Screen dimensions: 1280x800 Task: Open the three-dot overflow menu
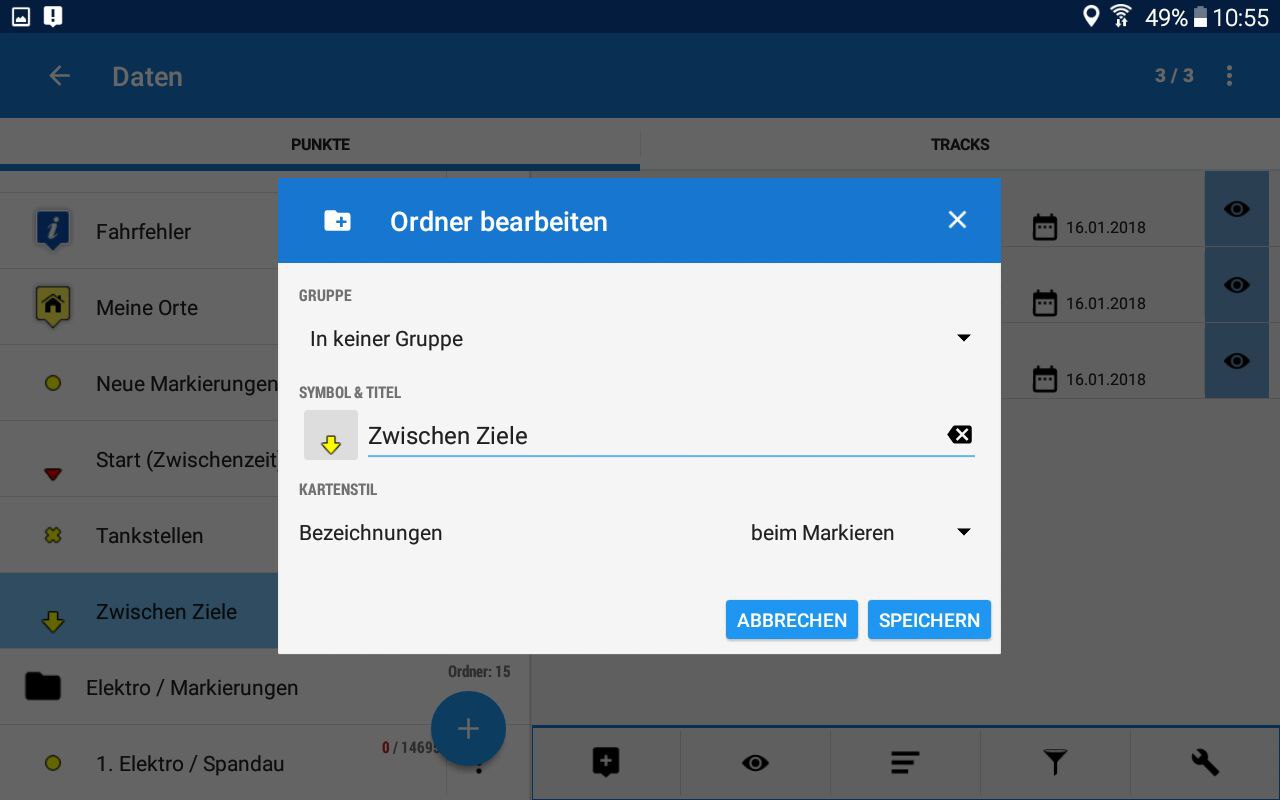click(1229, 76)
